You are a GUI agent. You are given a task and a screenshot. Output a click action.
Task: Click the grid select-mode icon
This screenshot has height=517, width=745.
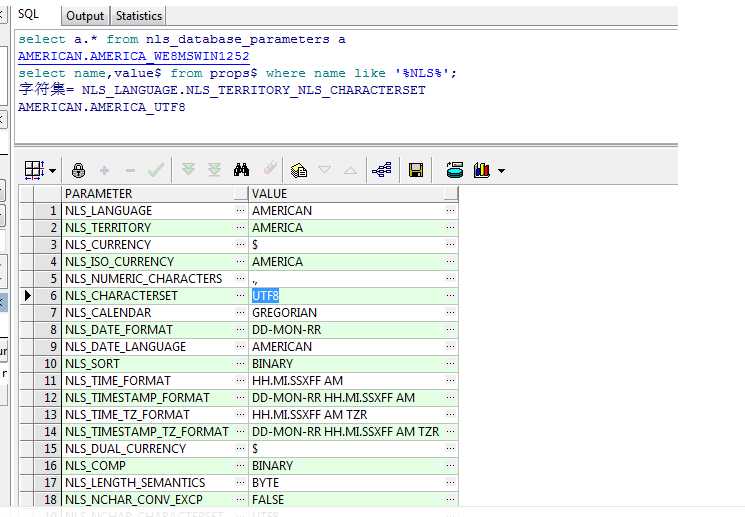point(34,170)
